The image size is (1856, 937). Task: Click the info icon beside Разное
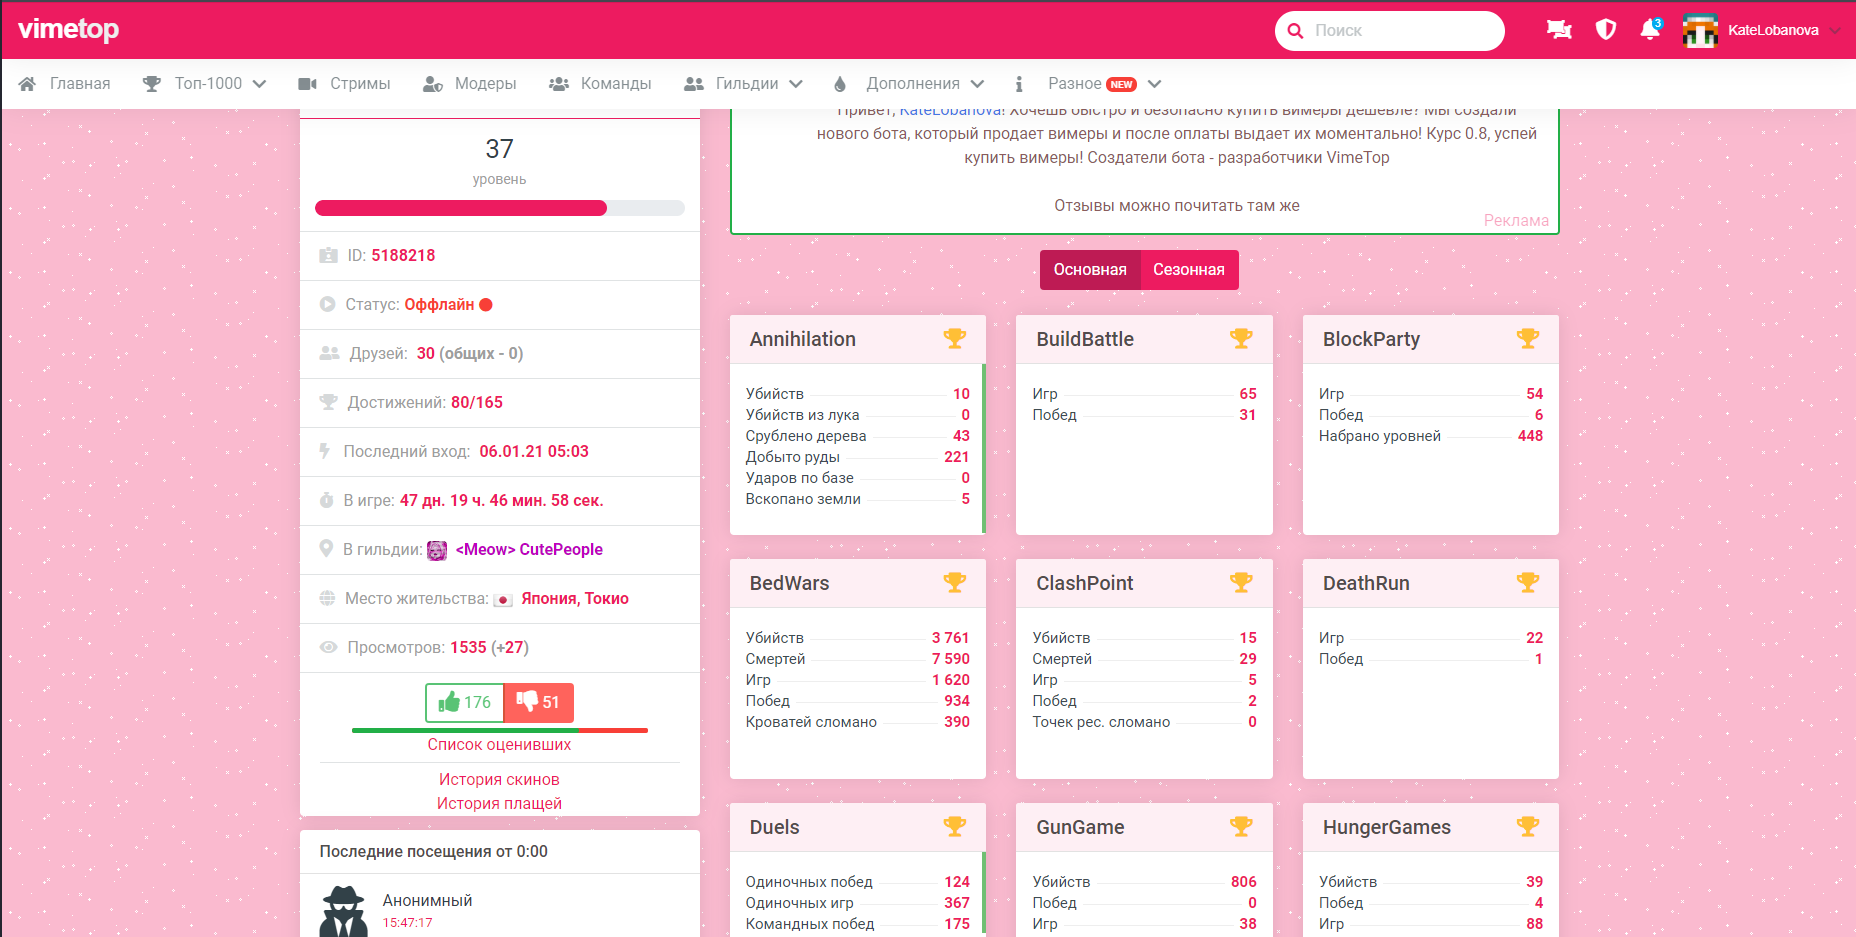(1019, 84)
